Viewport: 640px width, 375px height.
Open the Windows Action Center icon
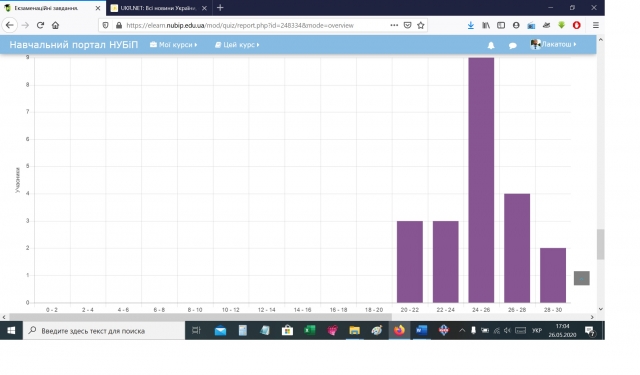589,331
